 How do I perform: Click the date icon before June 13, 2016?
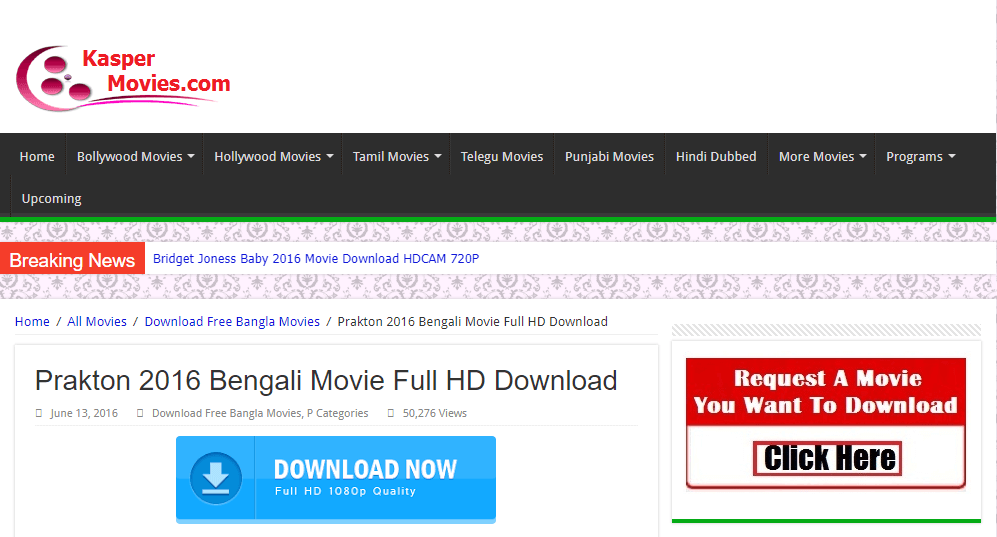(x=39, y=413)
